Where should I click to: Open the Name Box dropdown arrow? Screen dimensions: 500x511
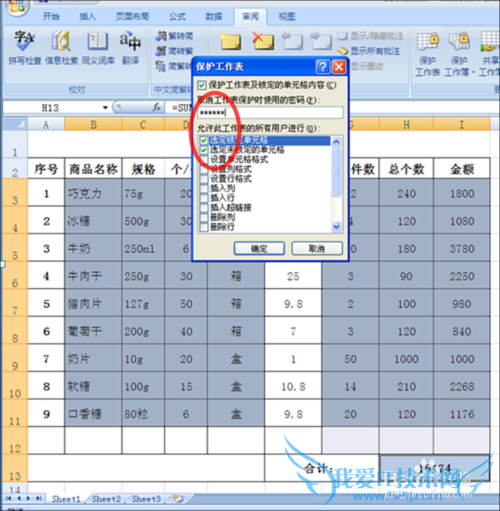[x=105, y=108]
